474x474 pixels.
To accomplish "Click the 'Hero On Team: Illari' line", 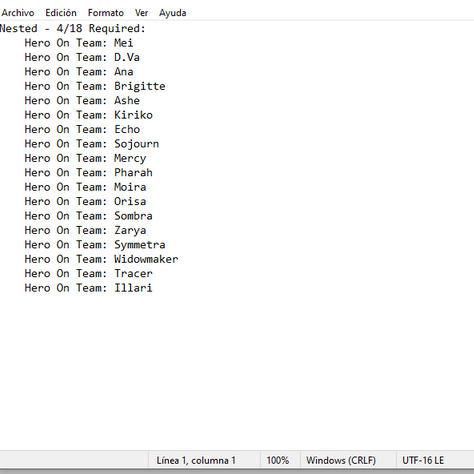I will (88, 288).
